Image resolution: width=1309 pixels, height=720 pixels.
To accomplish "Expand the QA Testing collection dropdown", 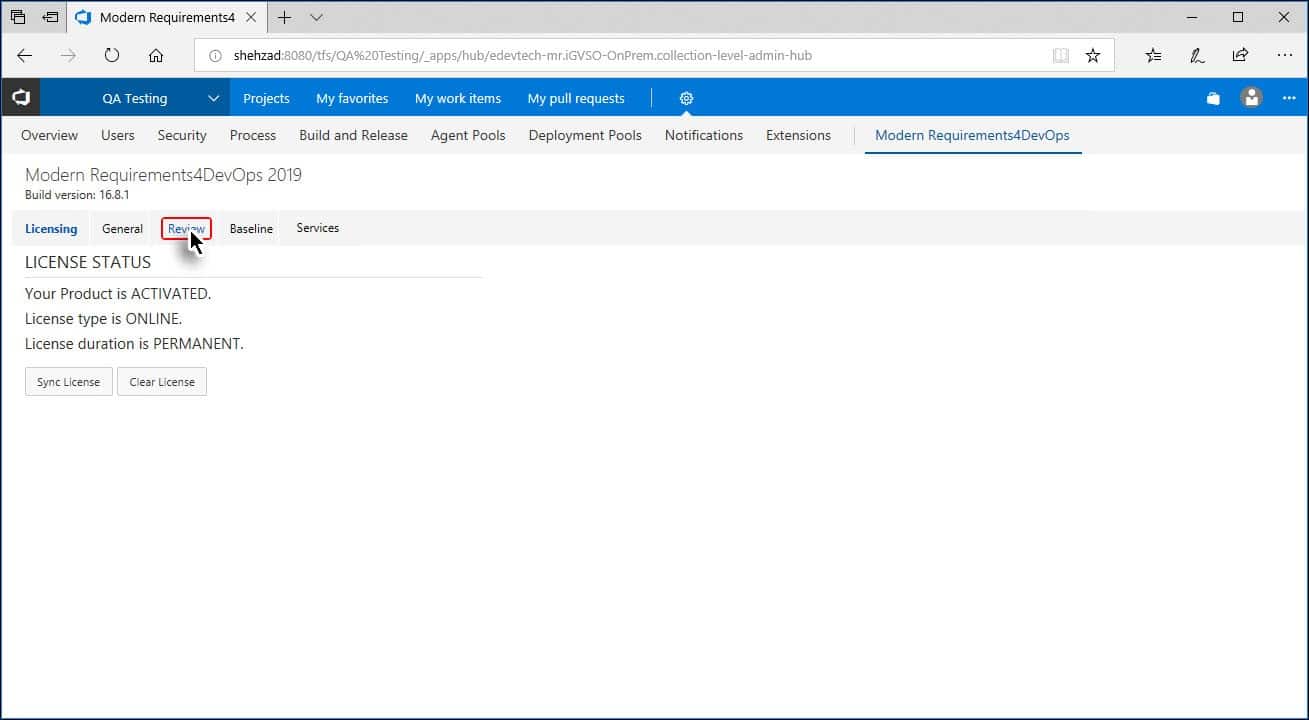I will 213,98.
